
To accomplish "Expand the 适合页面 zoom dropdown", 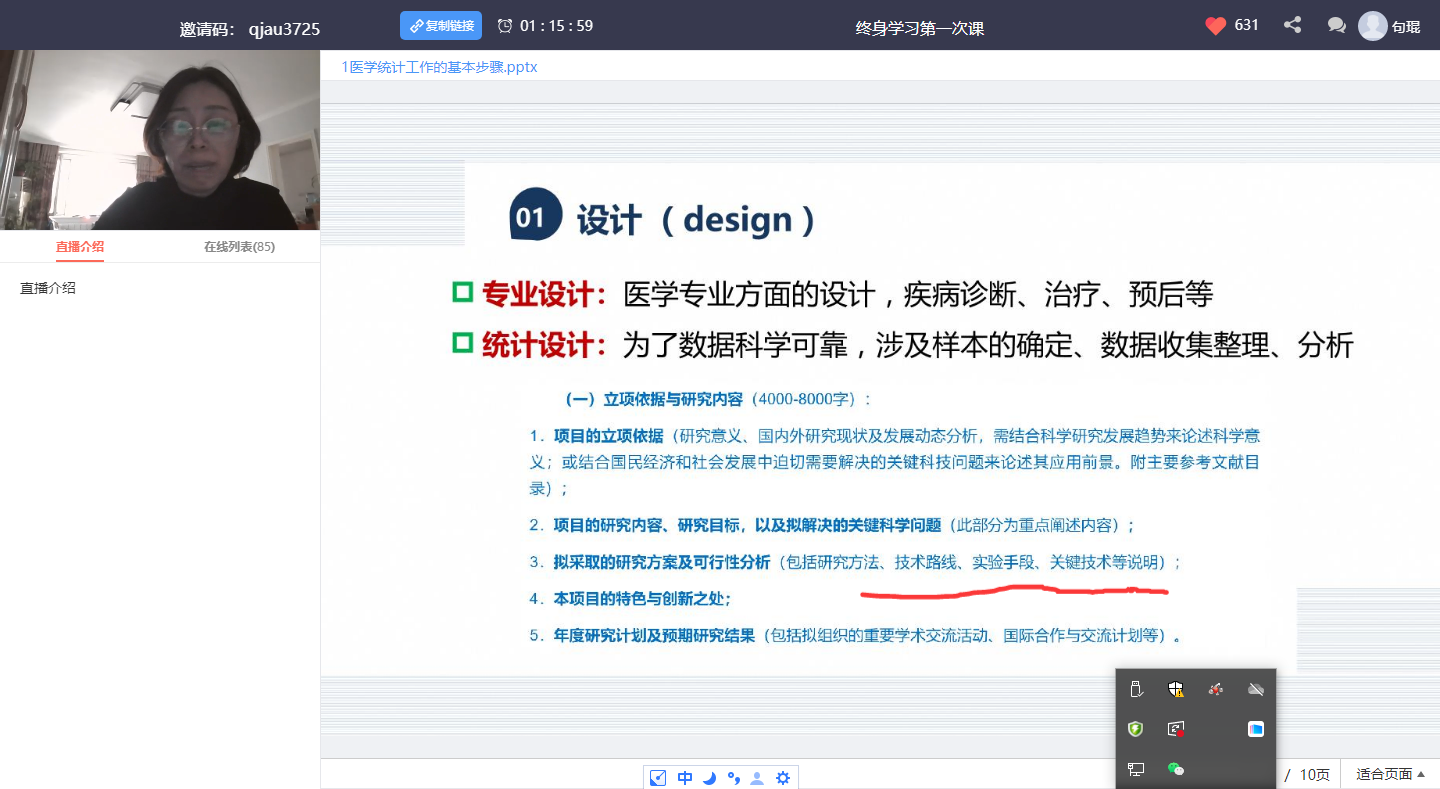I will (x=1390, y=774).
